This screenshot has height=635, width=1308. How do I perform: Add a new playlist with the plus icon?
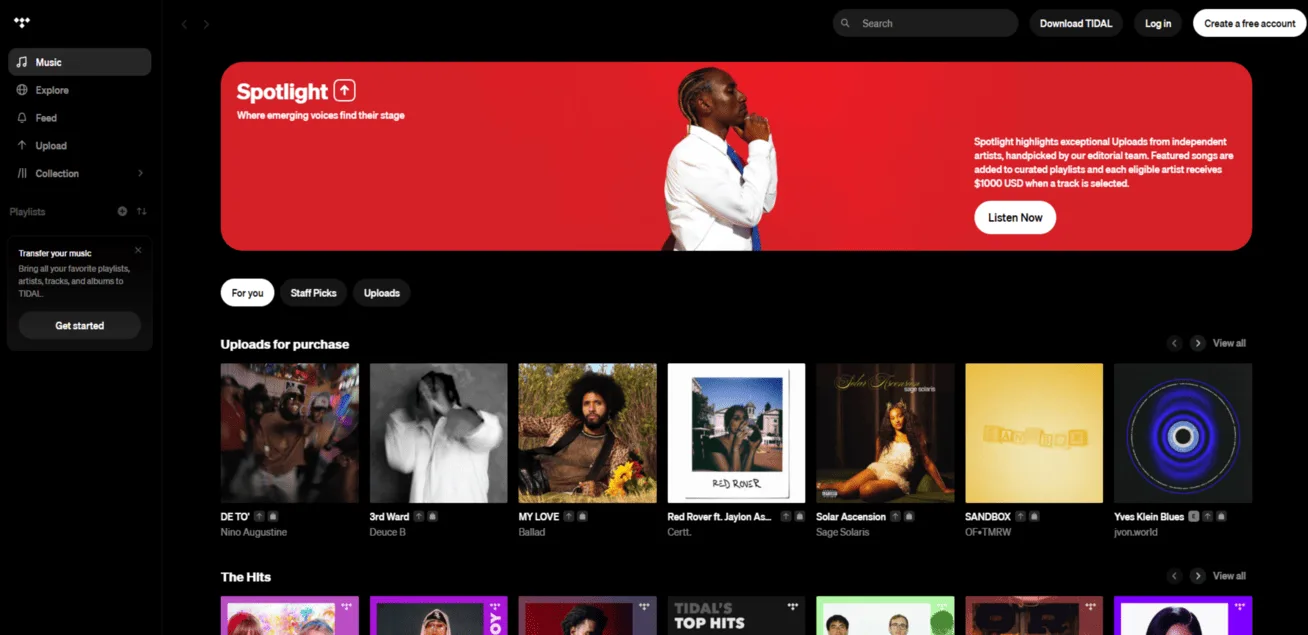122,212
